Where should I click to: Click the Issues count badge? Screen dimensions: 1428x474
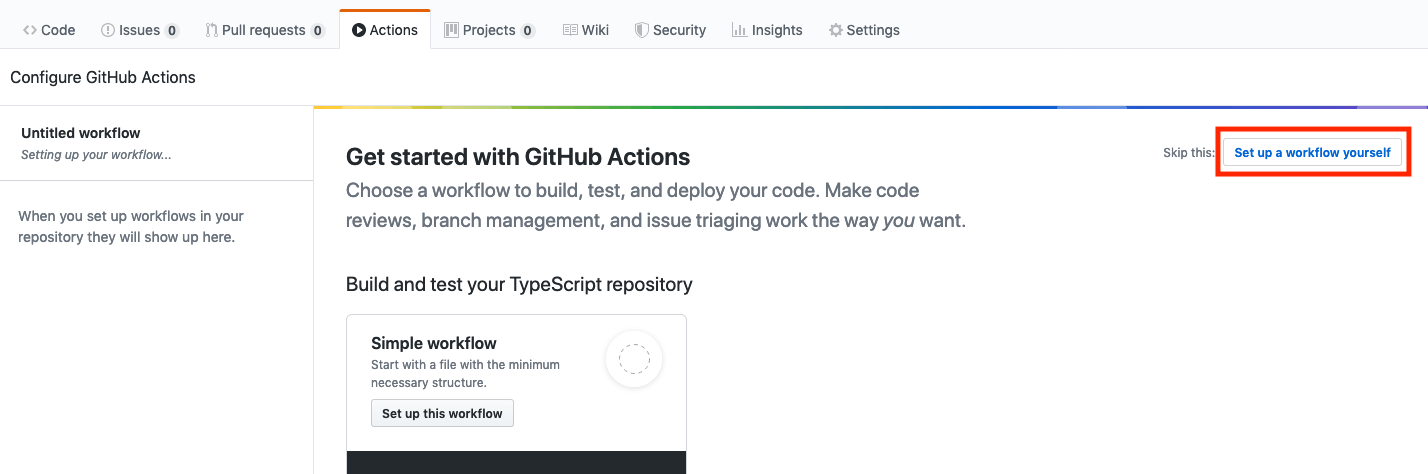click(172, 31)
